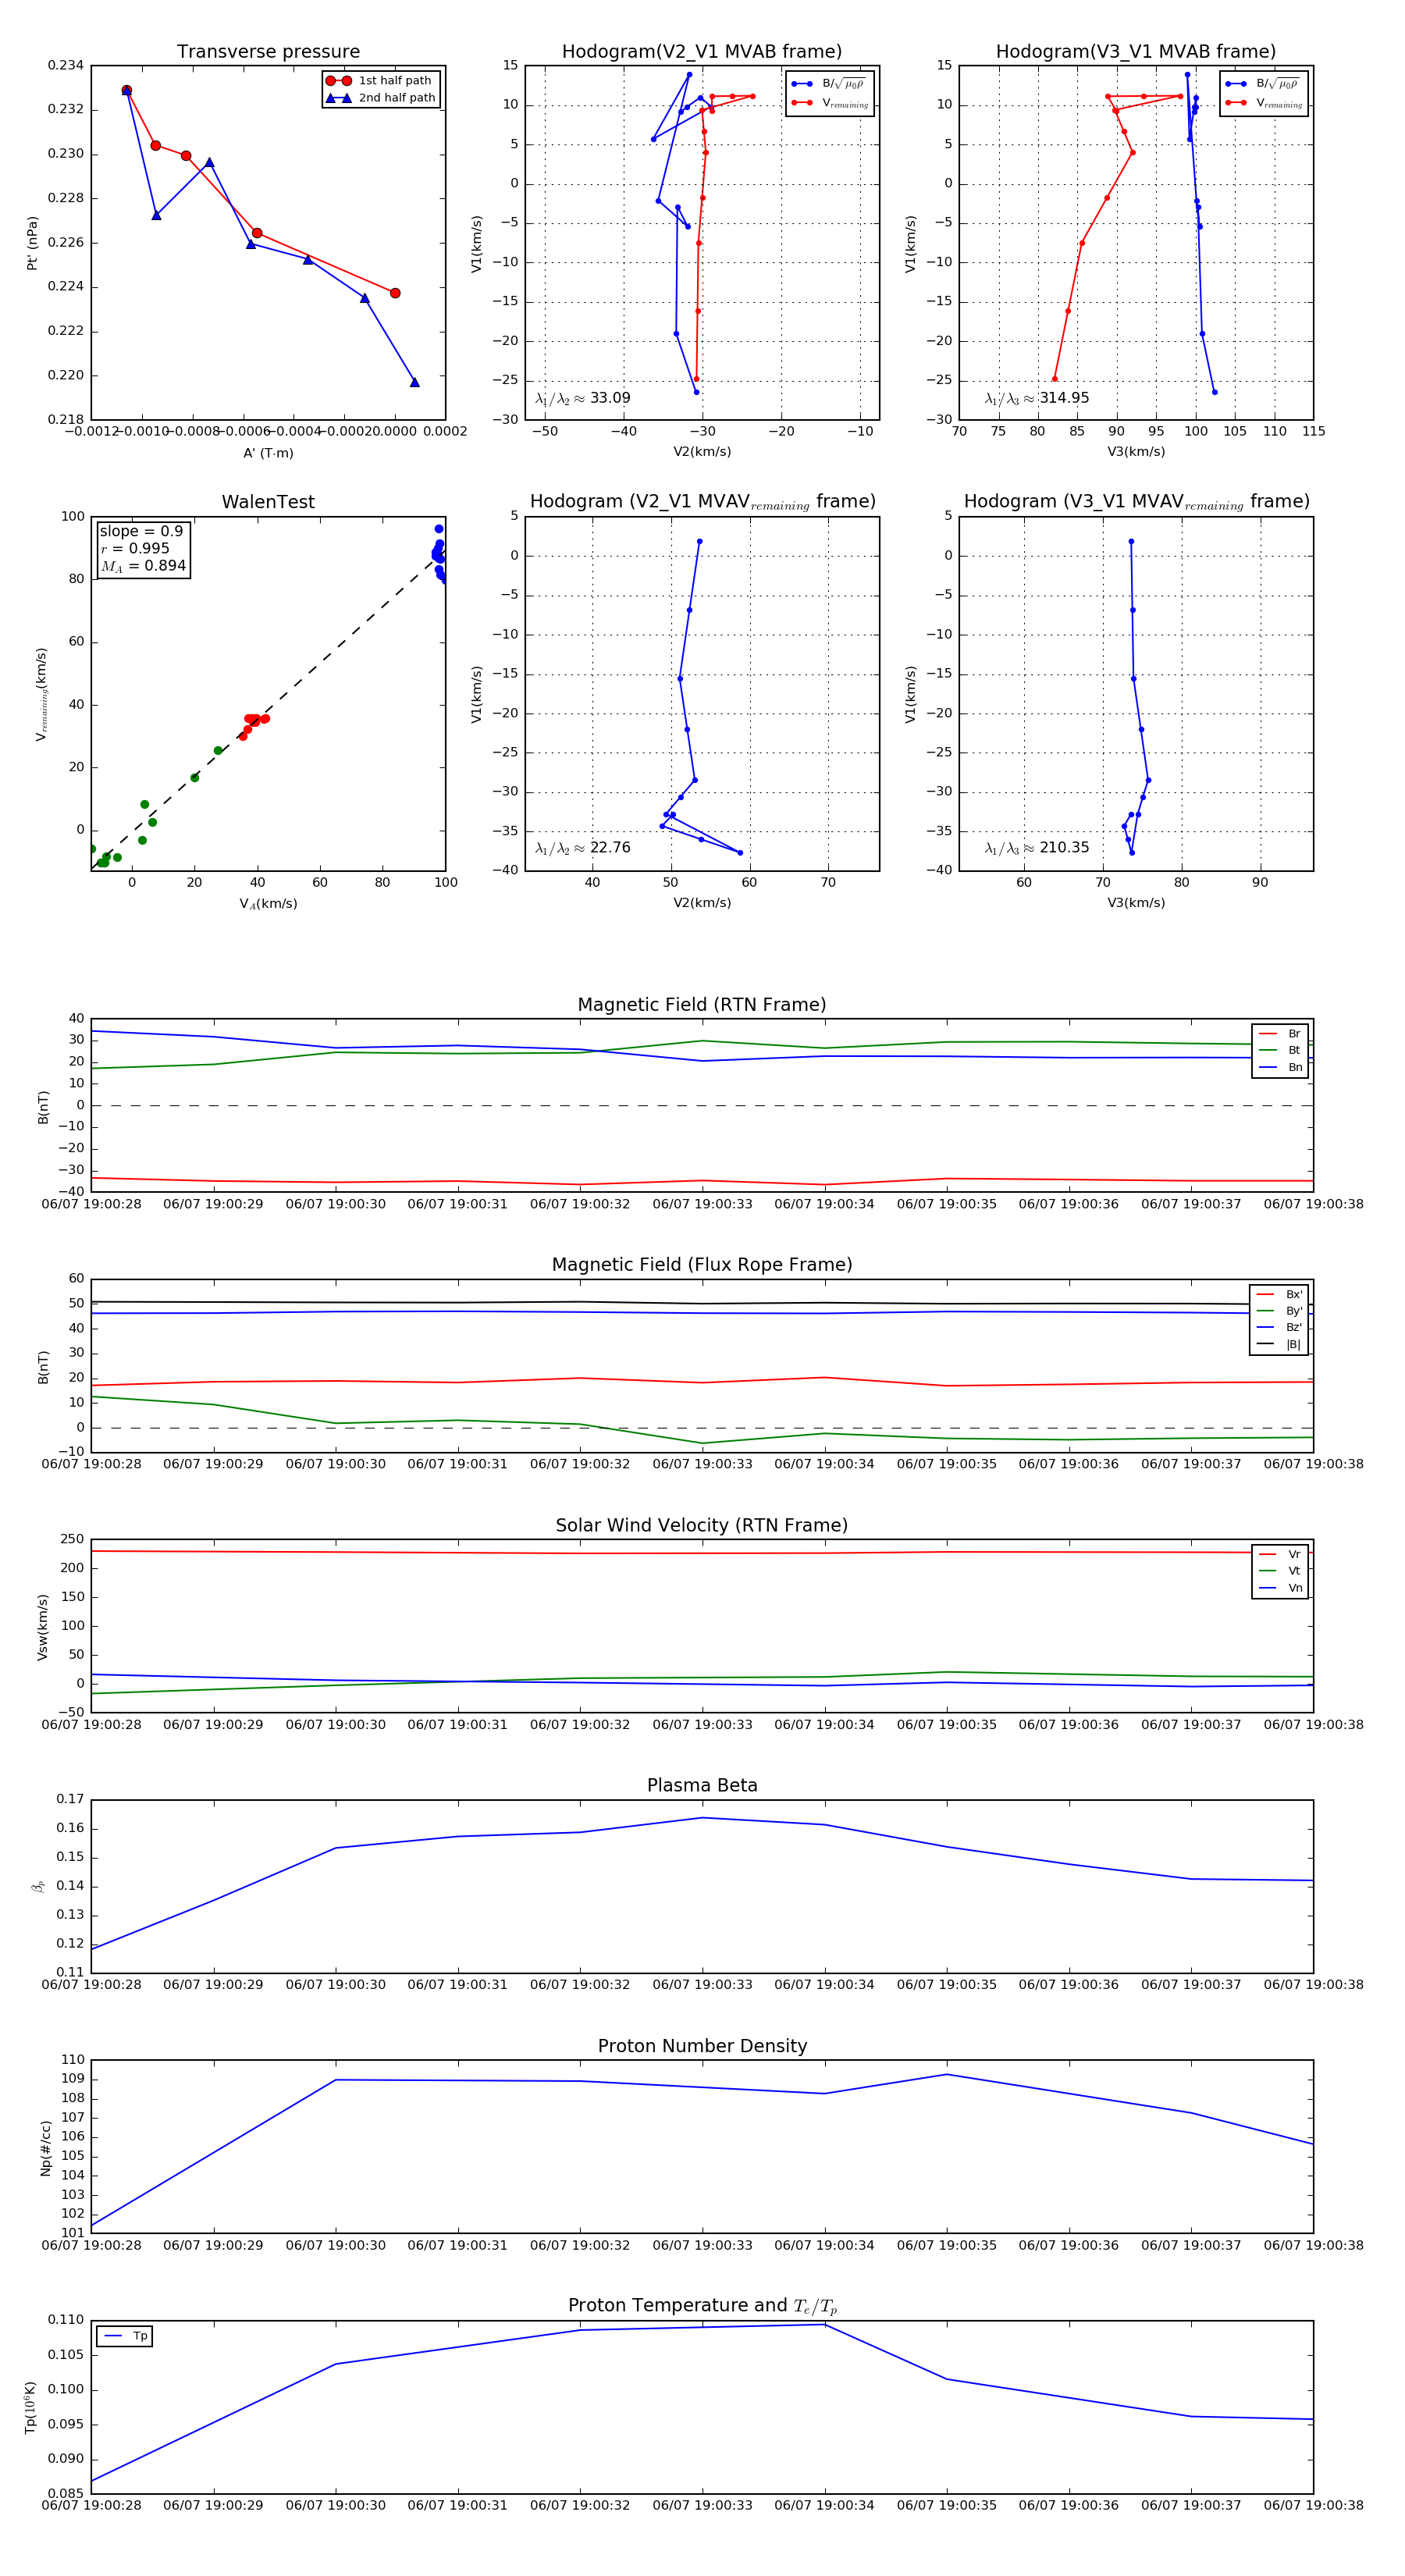Click the A' (T·m) axis label
The image size is (1405, 2576).
[x=268, y=453]
